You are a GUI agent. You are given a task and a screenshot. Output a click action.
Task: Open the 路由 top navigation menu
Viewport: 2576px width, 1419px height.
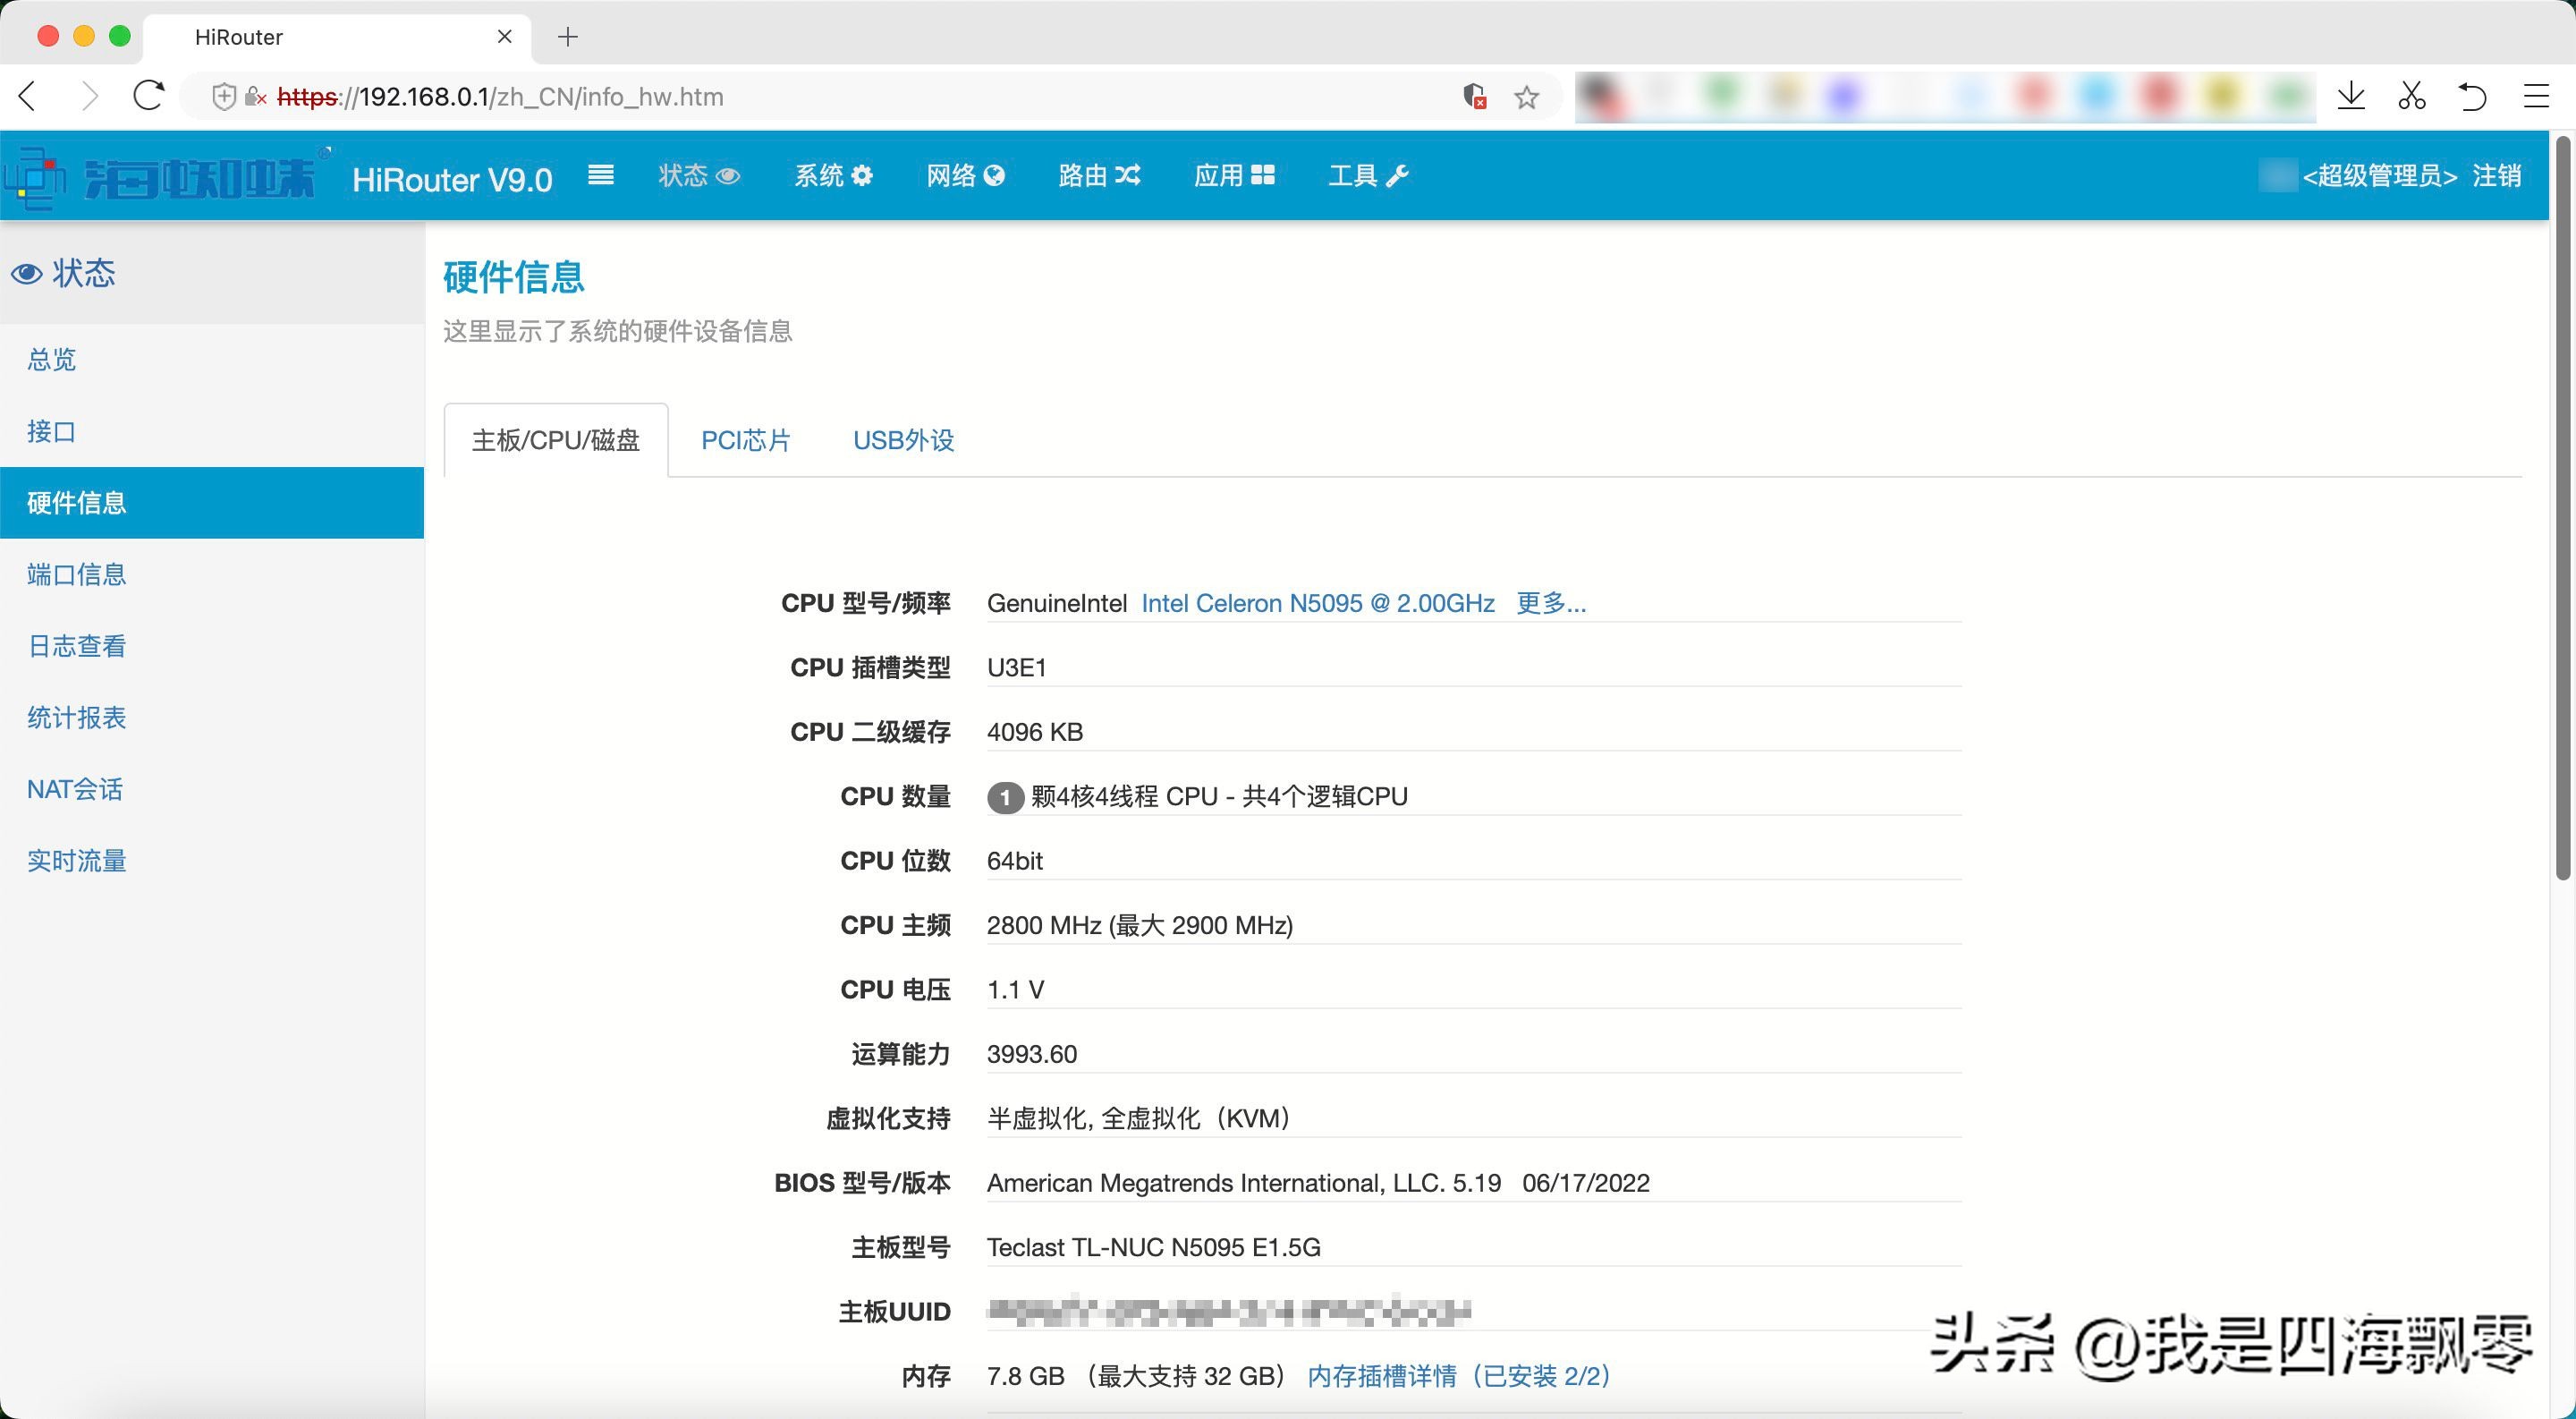(1099, 176)
